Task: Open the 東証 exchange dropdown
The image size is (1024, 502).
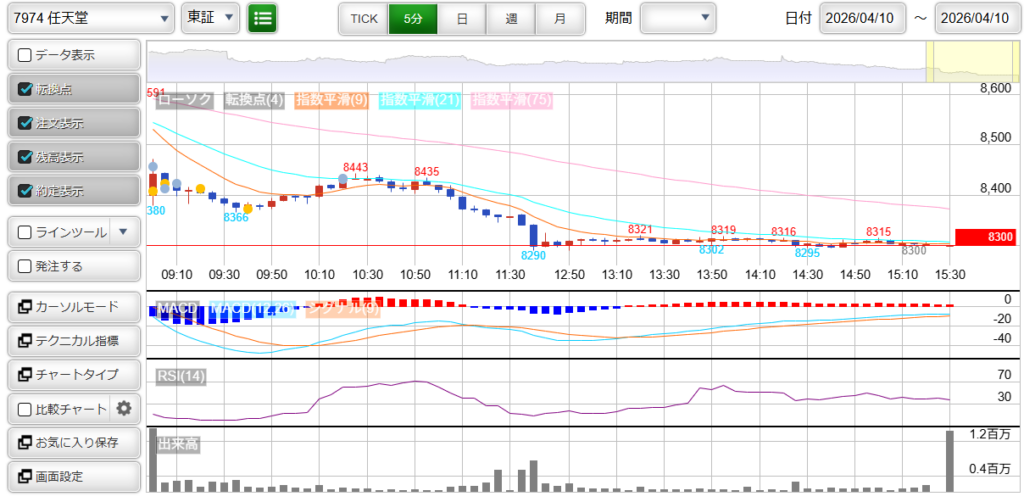Action: click(x=211, y=18)
